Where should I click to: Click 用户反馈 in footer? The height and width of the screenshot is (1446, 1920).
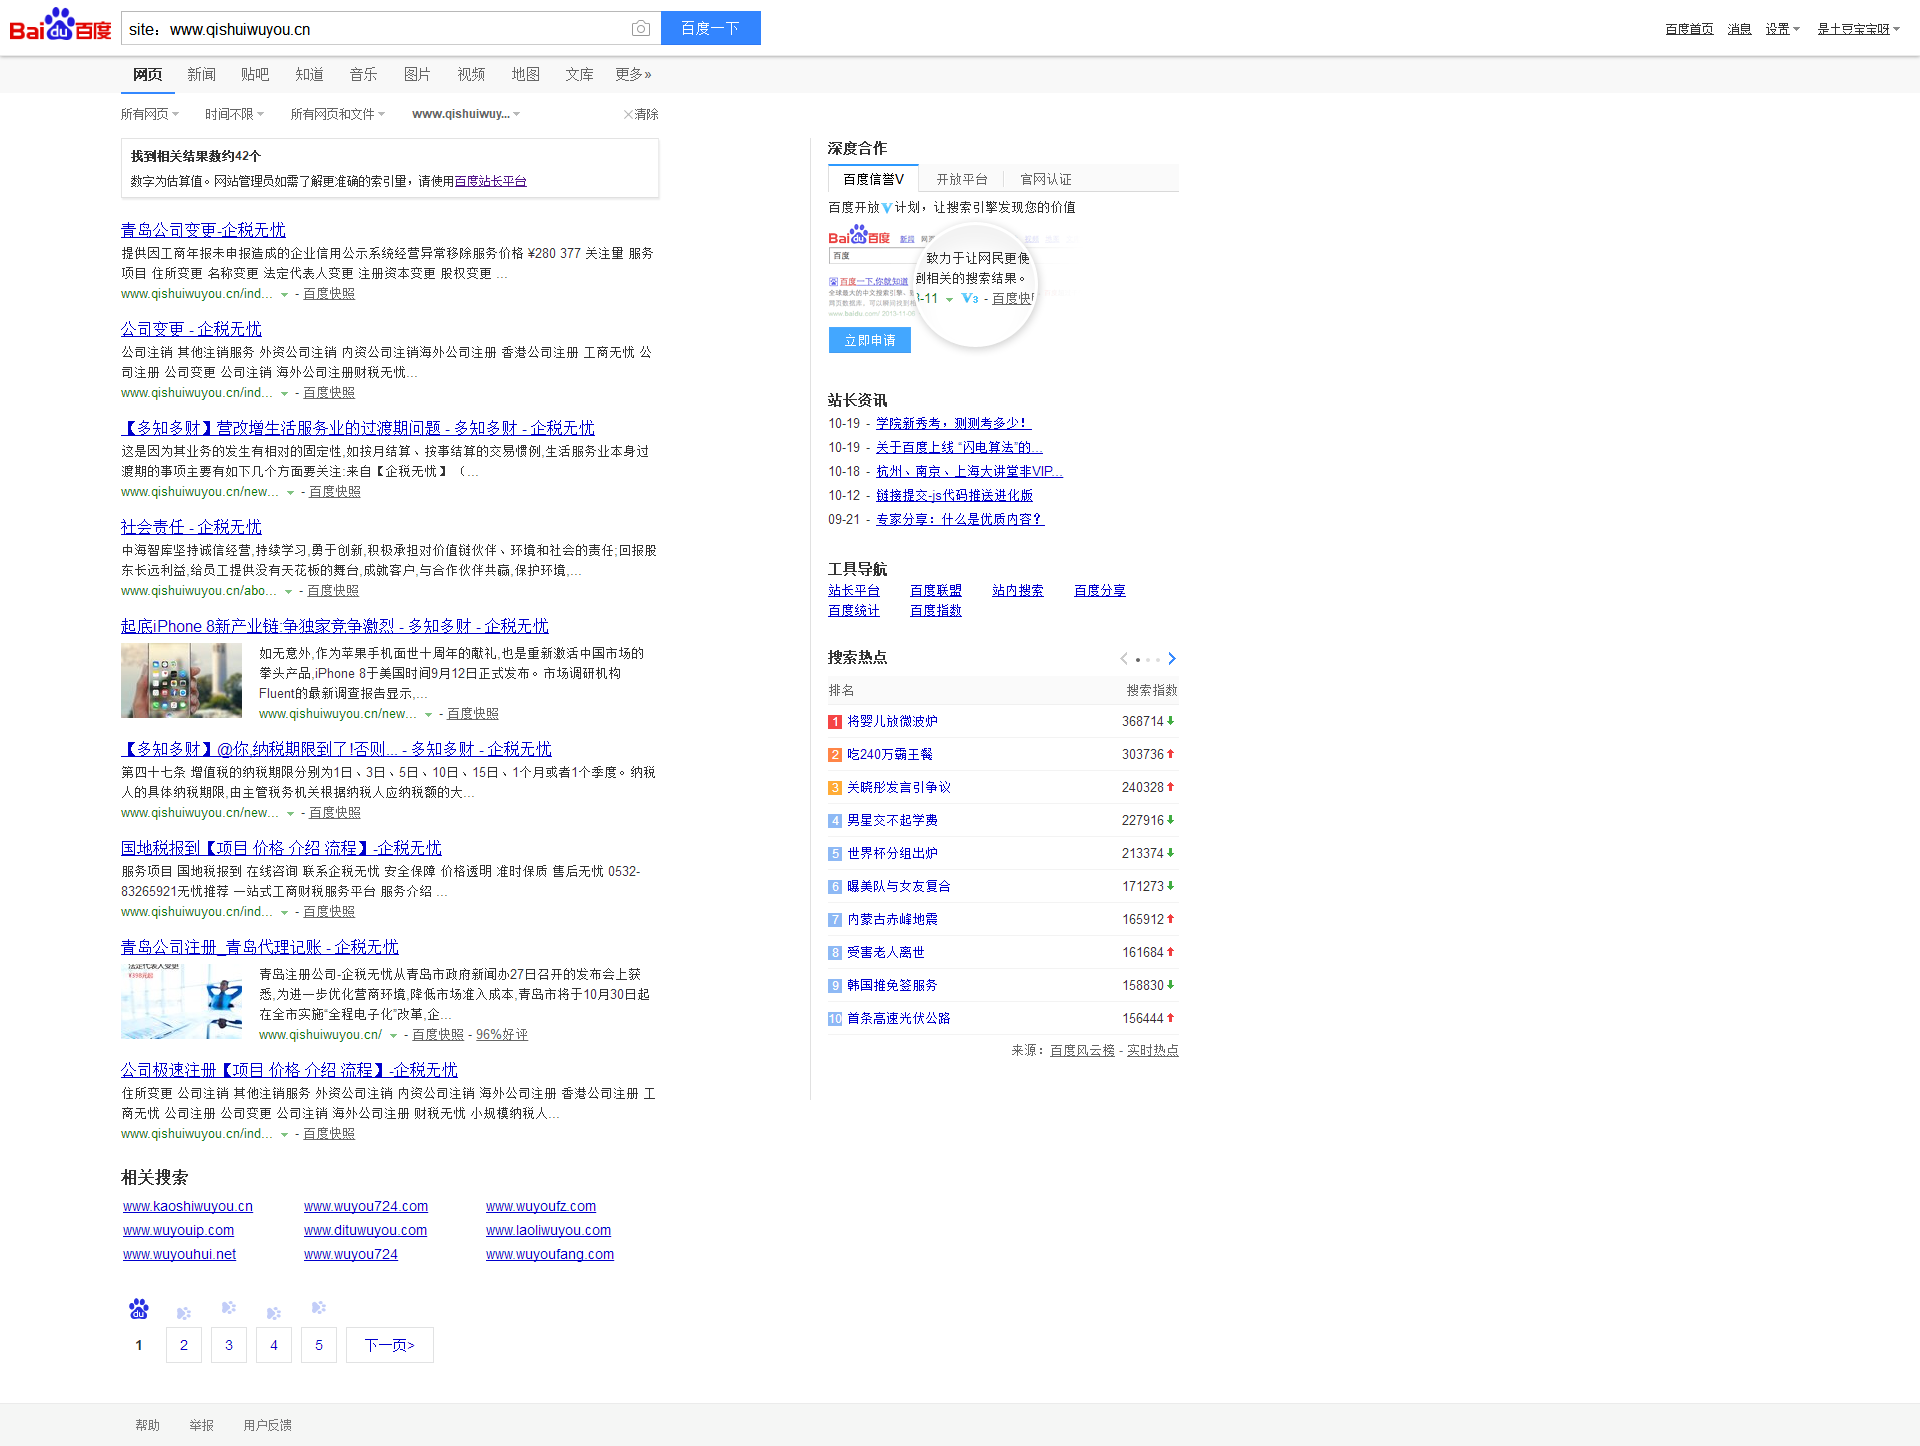267,1426
